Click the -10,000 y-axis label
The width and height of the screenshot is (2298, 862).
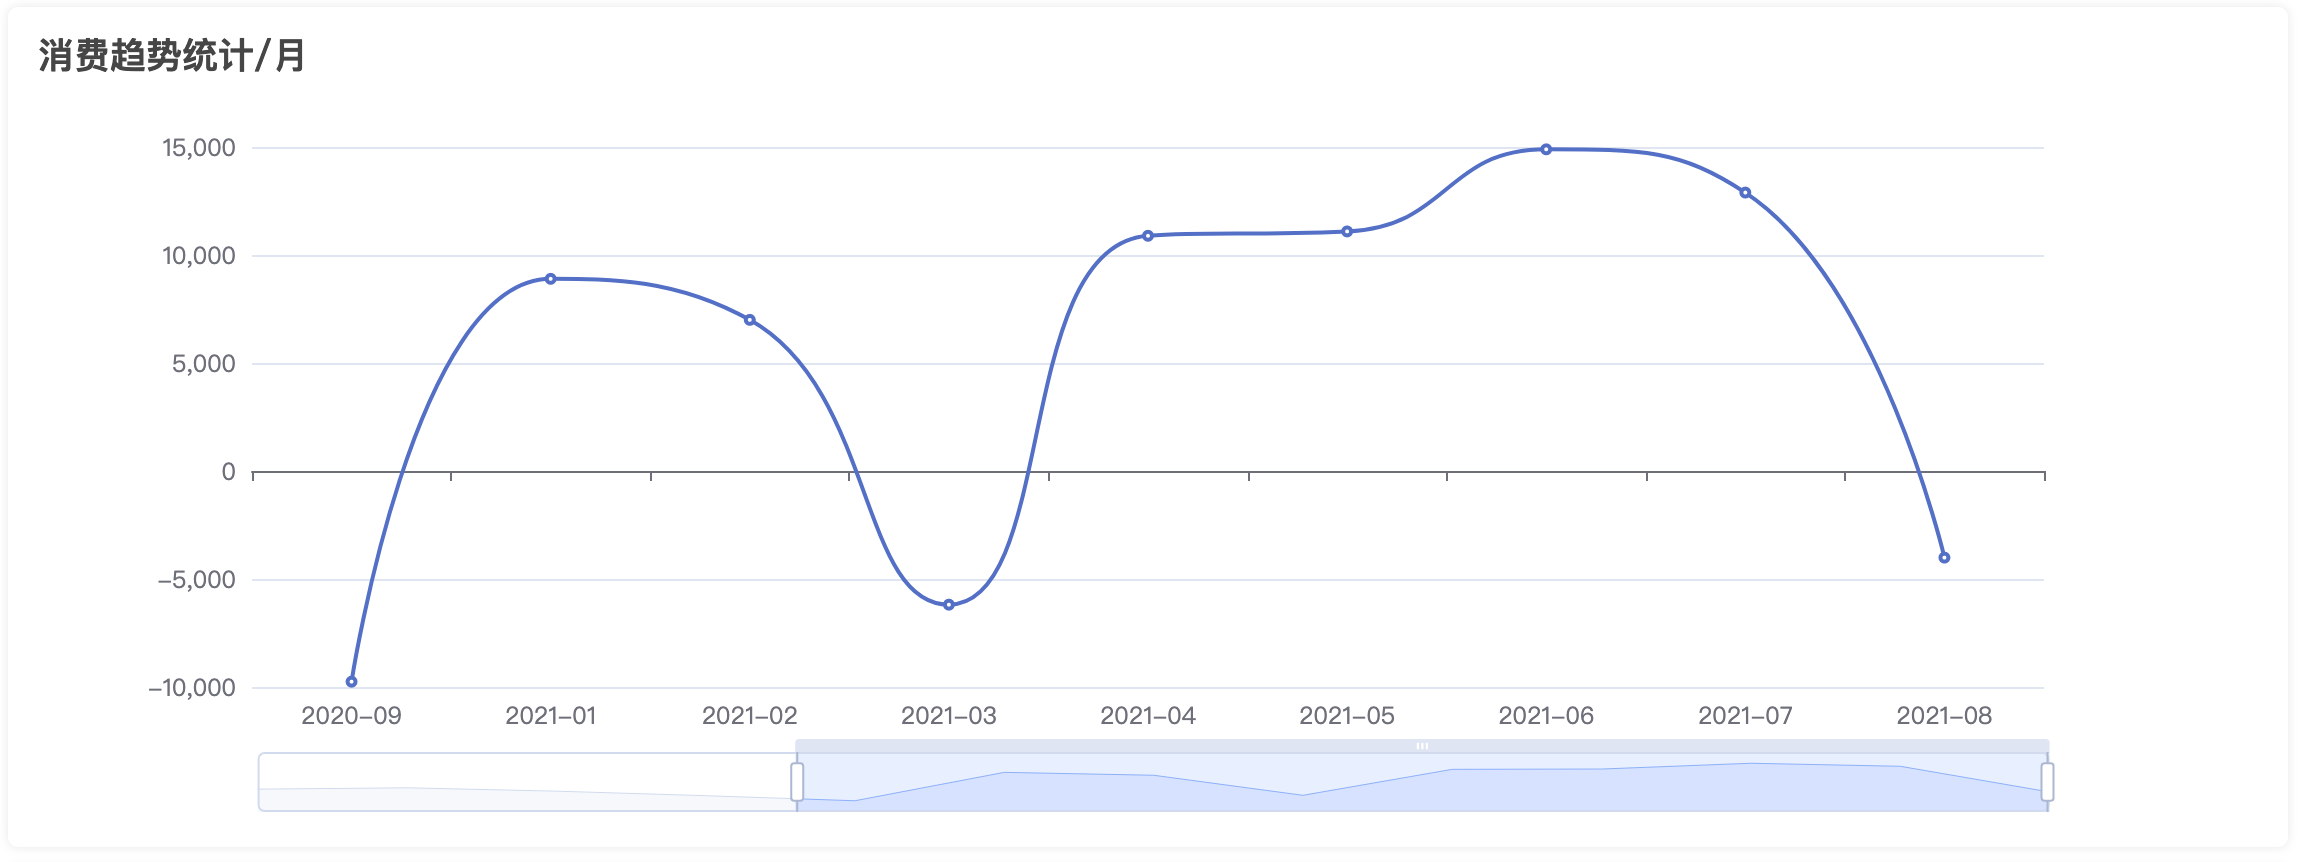(x=192, y=688)
